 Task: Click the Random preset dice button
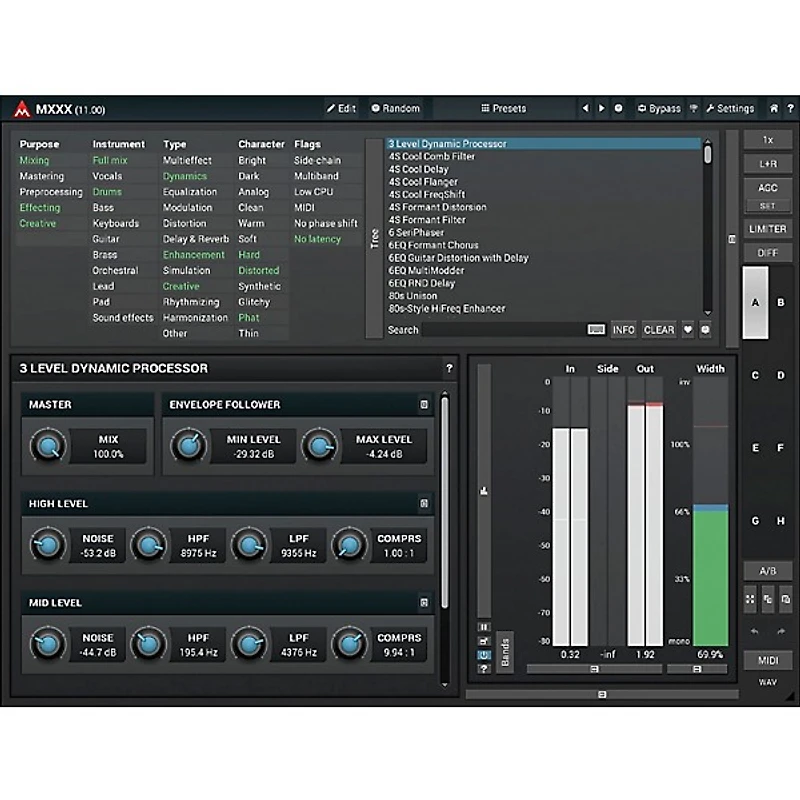[395, 108]
